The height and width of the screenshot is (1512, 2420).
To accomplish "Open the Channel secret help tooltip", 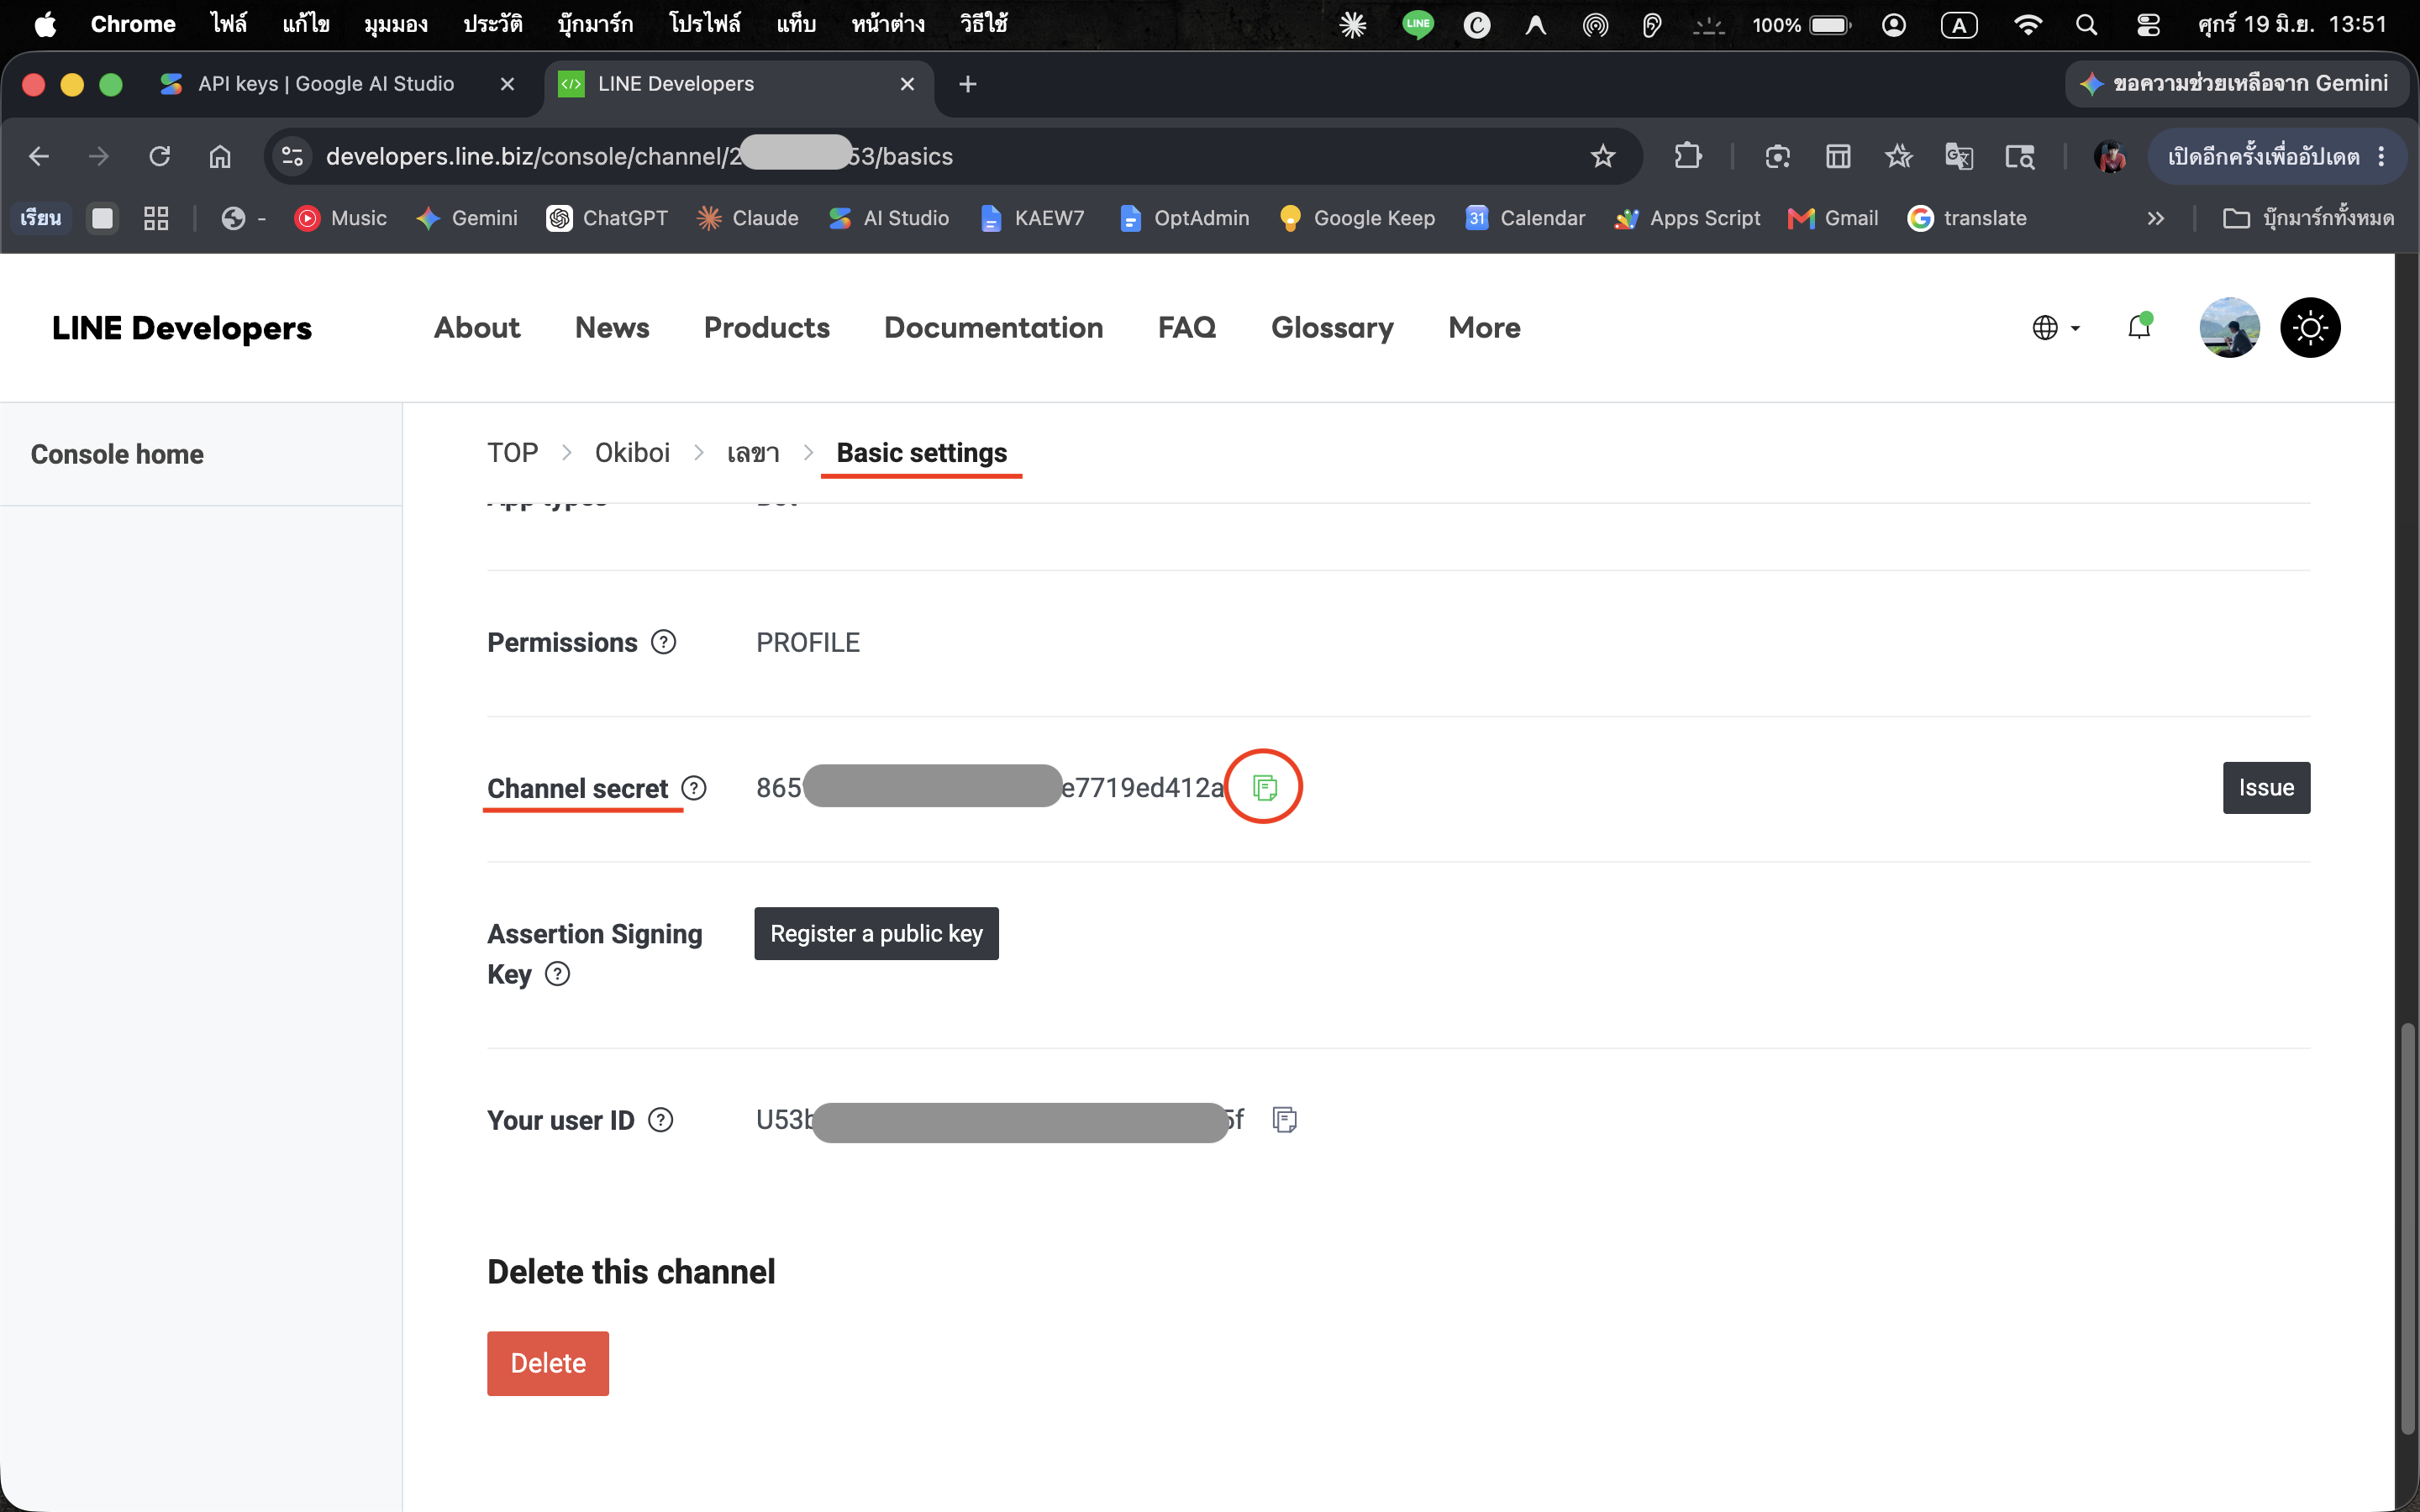I will coord(694,788).
